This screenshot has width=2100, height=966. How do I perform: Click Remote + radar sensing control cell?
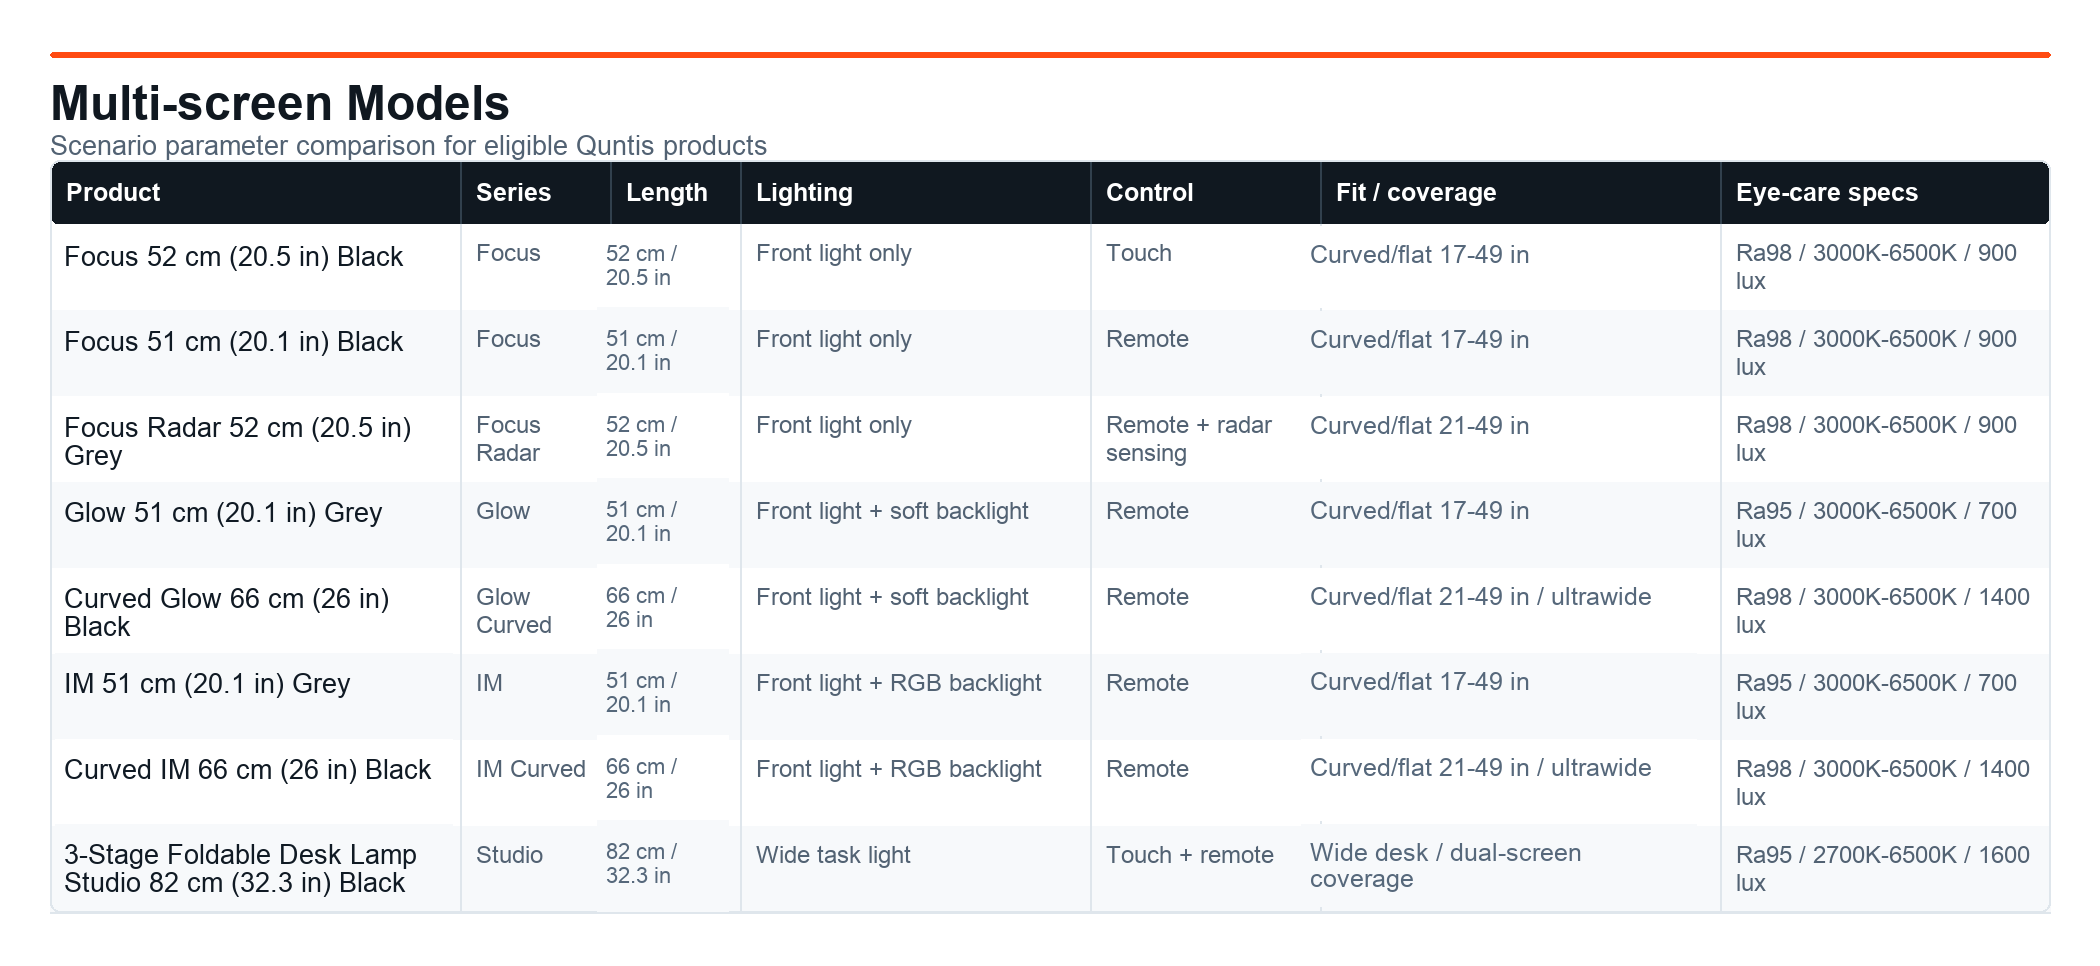[x=1189, y=439]
